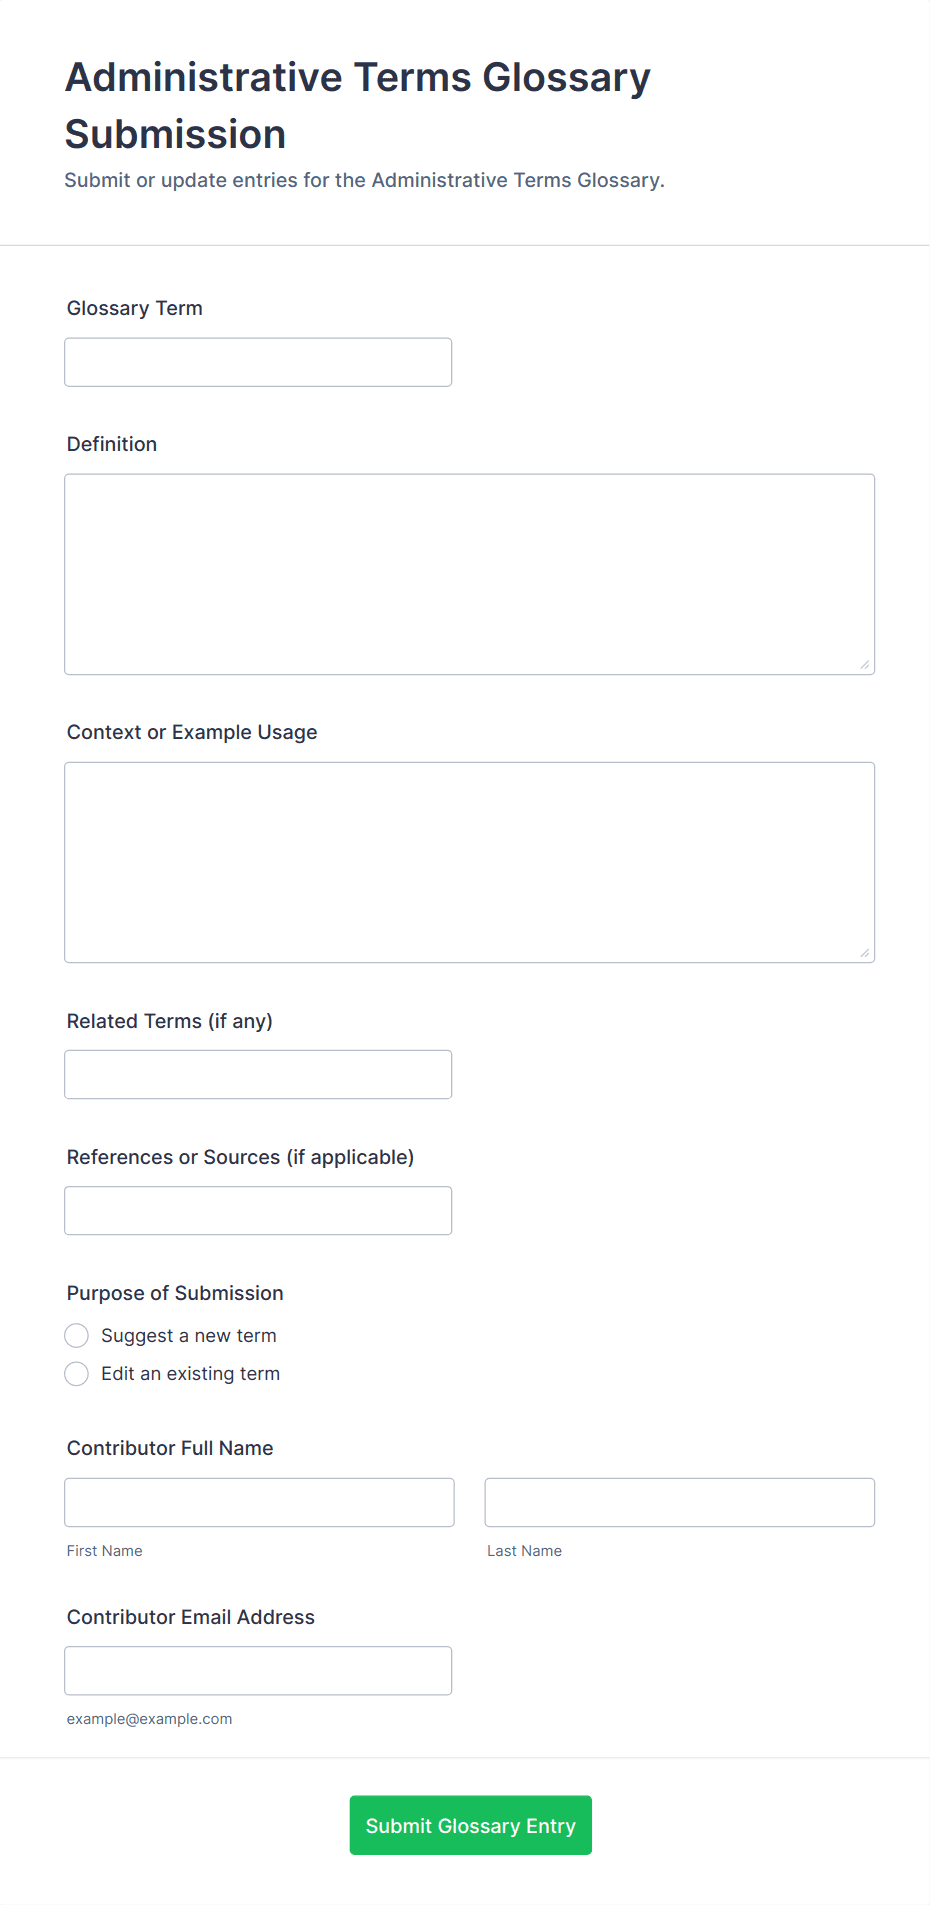Focus the Definition text area

469,574
